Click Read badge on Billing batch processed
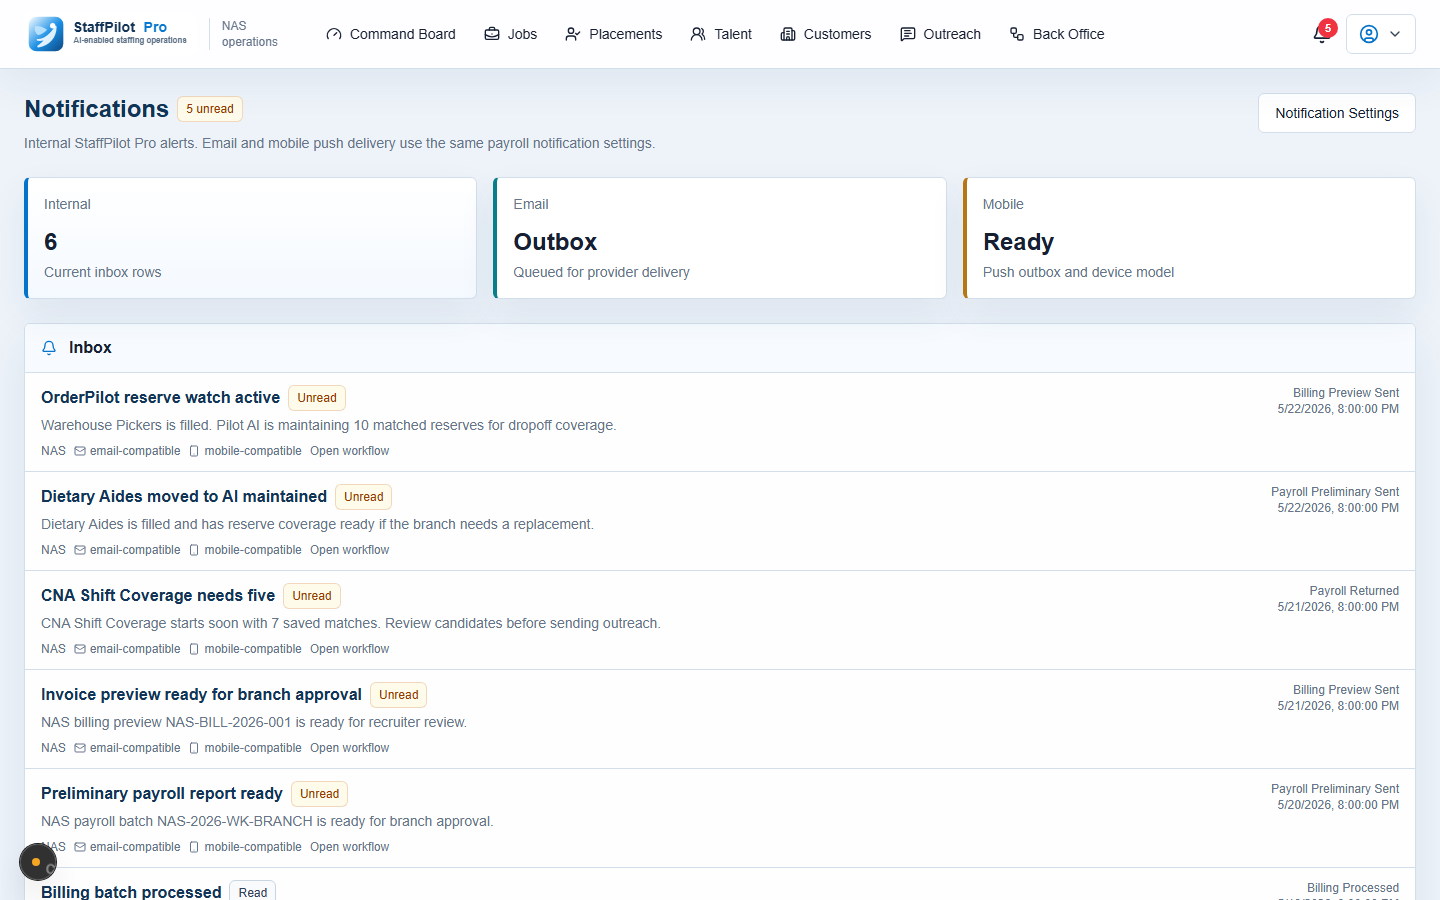Image resolution: width=1440 pixels, height=900 pixels. (253, 891)
